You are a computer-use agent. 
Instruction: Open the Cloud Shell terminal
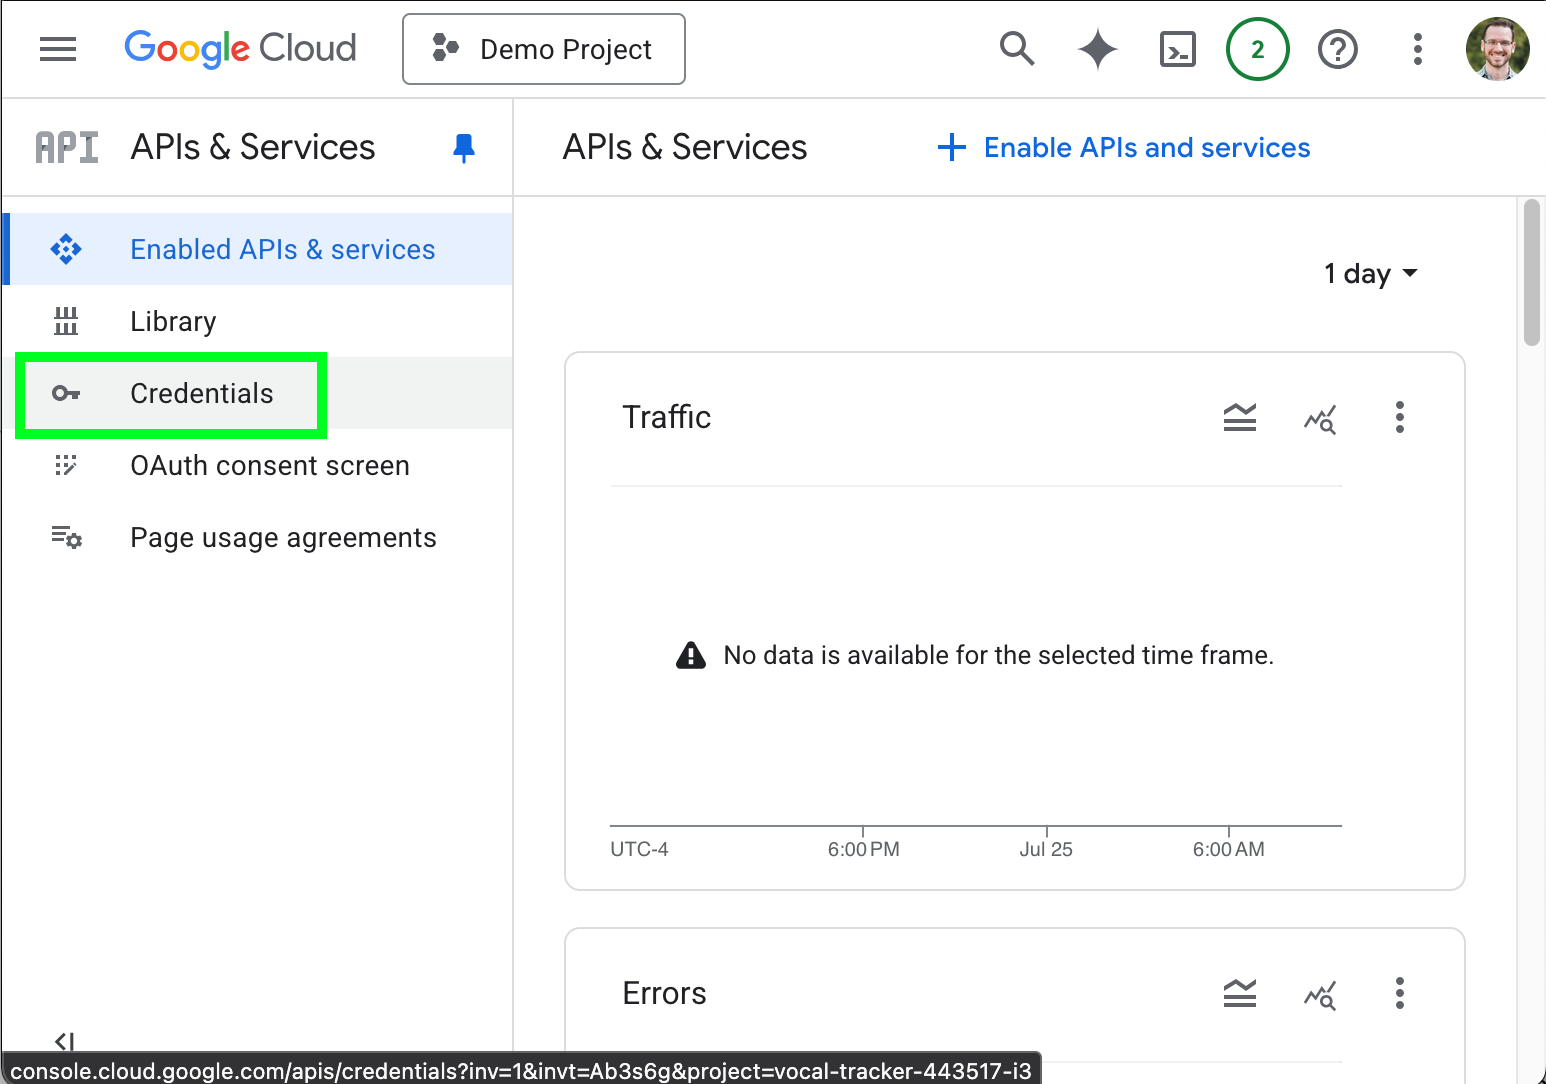(x=1178, y=48)
